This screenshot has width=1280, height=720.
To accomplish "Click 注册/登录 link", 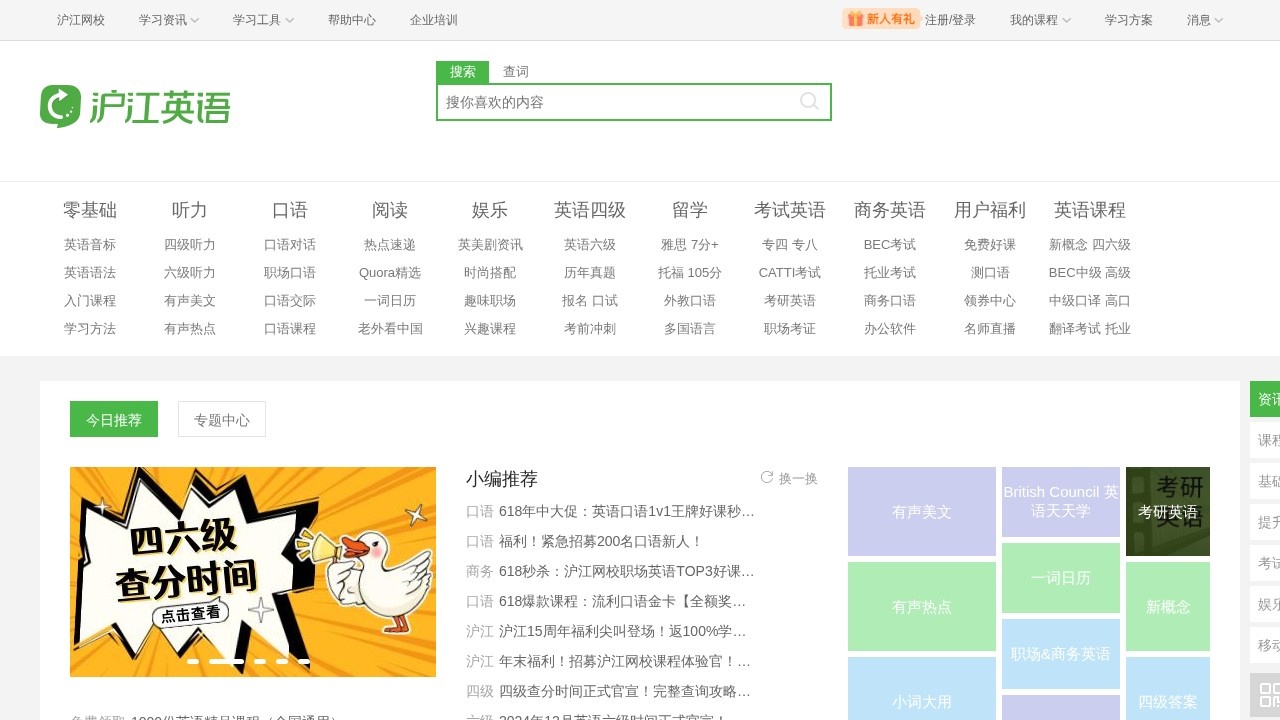I will point(950,20).
